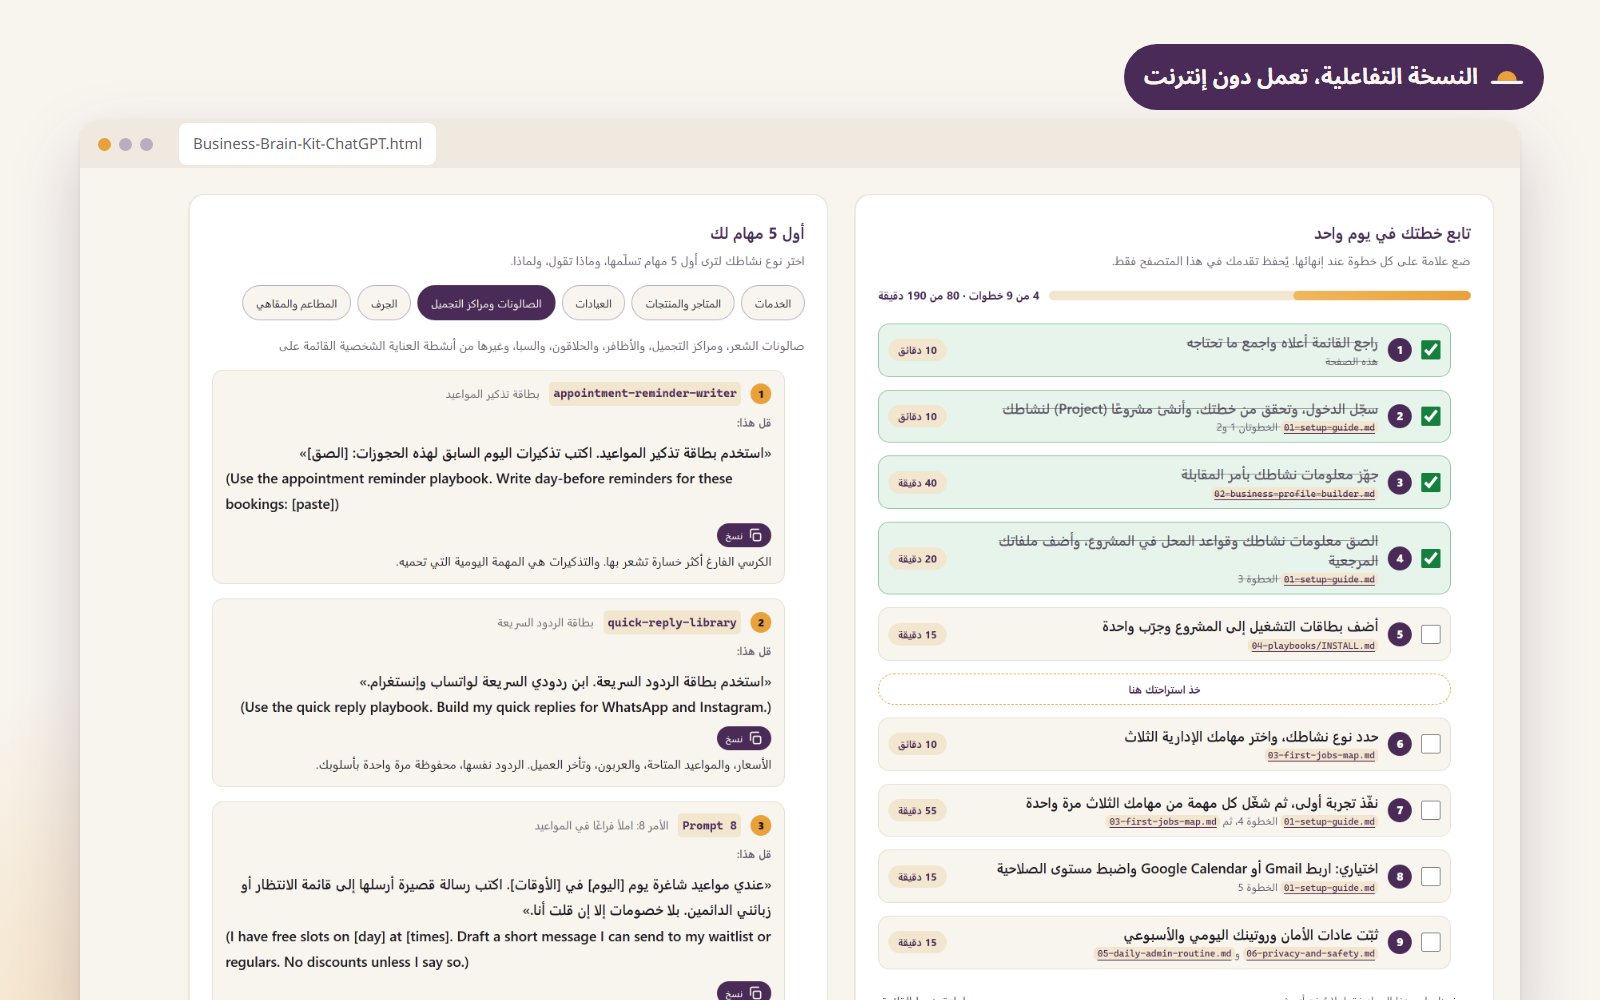Click the 4 من 9 خطوات progress text
Viewport: 1600px width, 1000px height.
(x=959, y=296)
